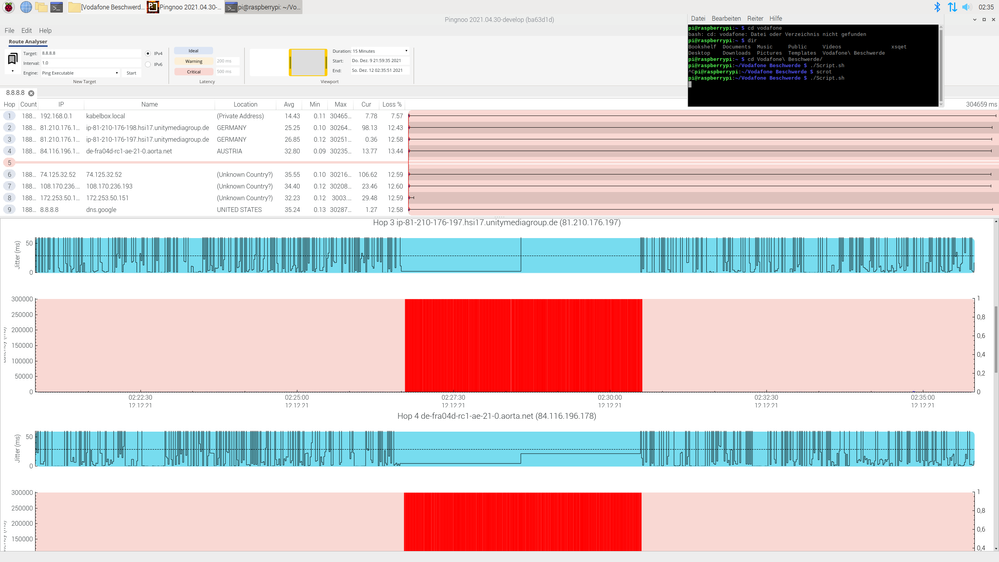999x562 pixels.
Task: Open the Duration 15 Minutes dropdown
Action: pos(380,51)
